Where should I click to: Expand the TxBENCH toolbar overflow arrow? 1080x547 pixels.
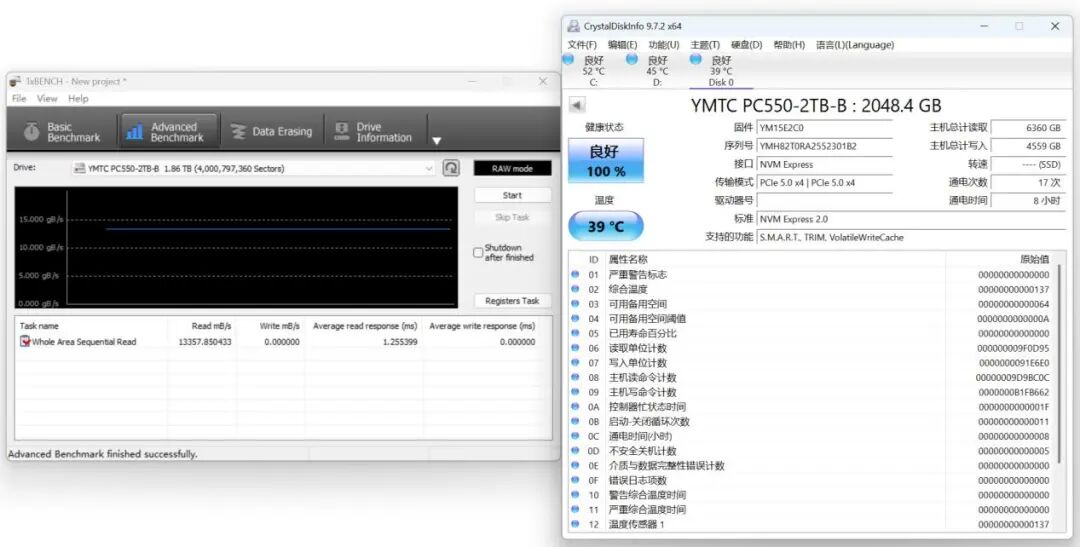pos(436,140)
